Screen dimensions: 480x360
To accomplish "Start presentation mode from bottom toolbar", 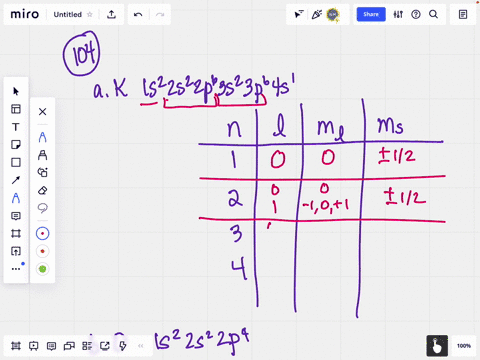I will 33,346.
